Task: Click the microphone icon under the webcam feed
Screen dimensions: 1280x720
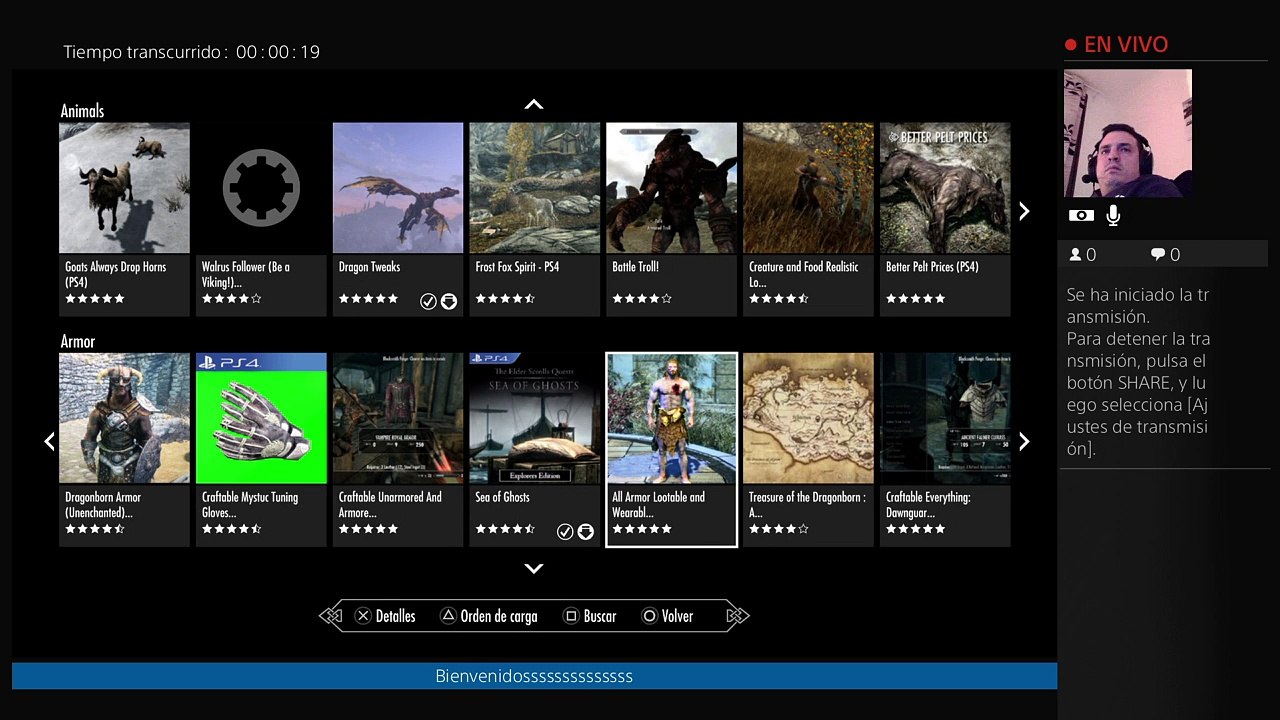Action: coord(1113,215)
